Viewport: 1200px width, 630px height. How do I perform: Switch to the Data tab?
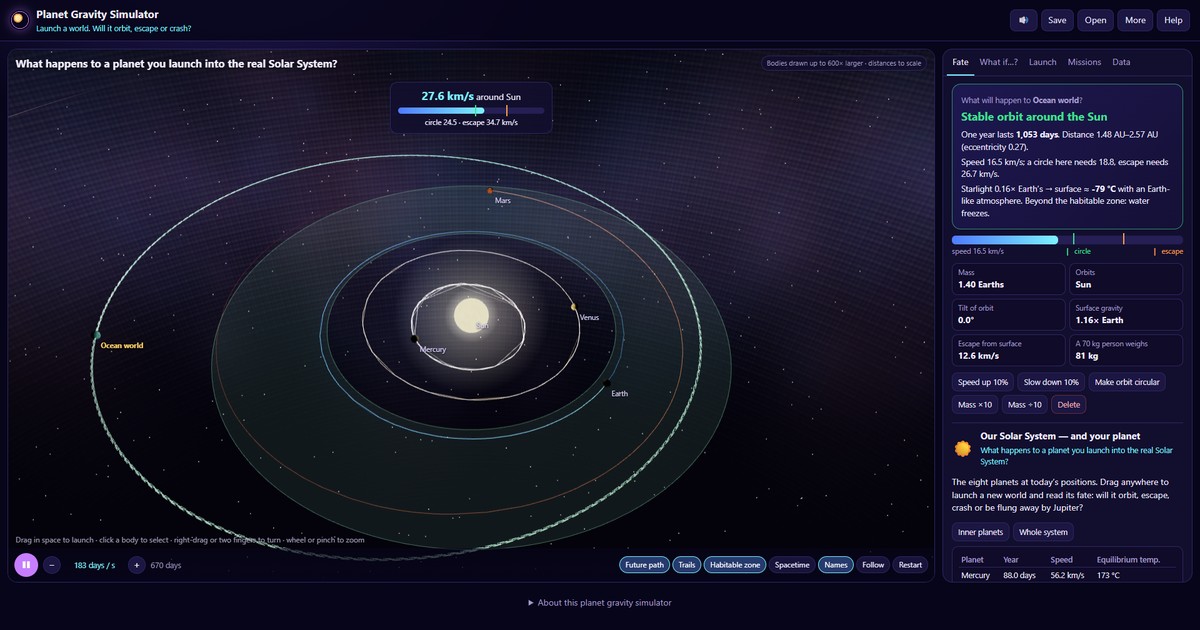(1121, 62)
